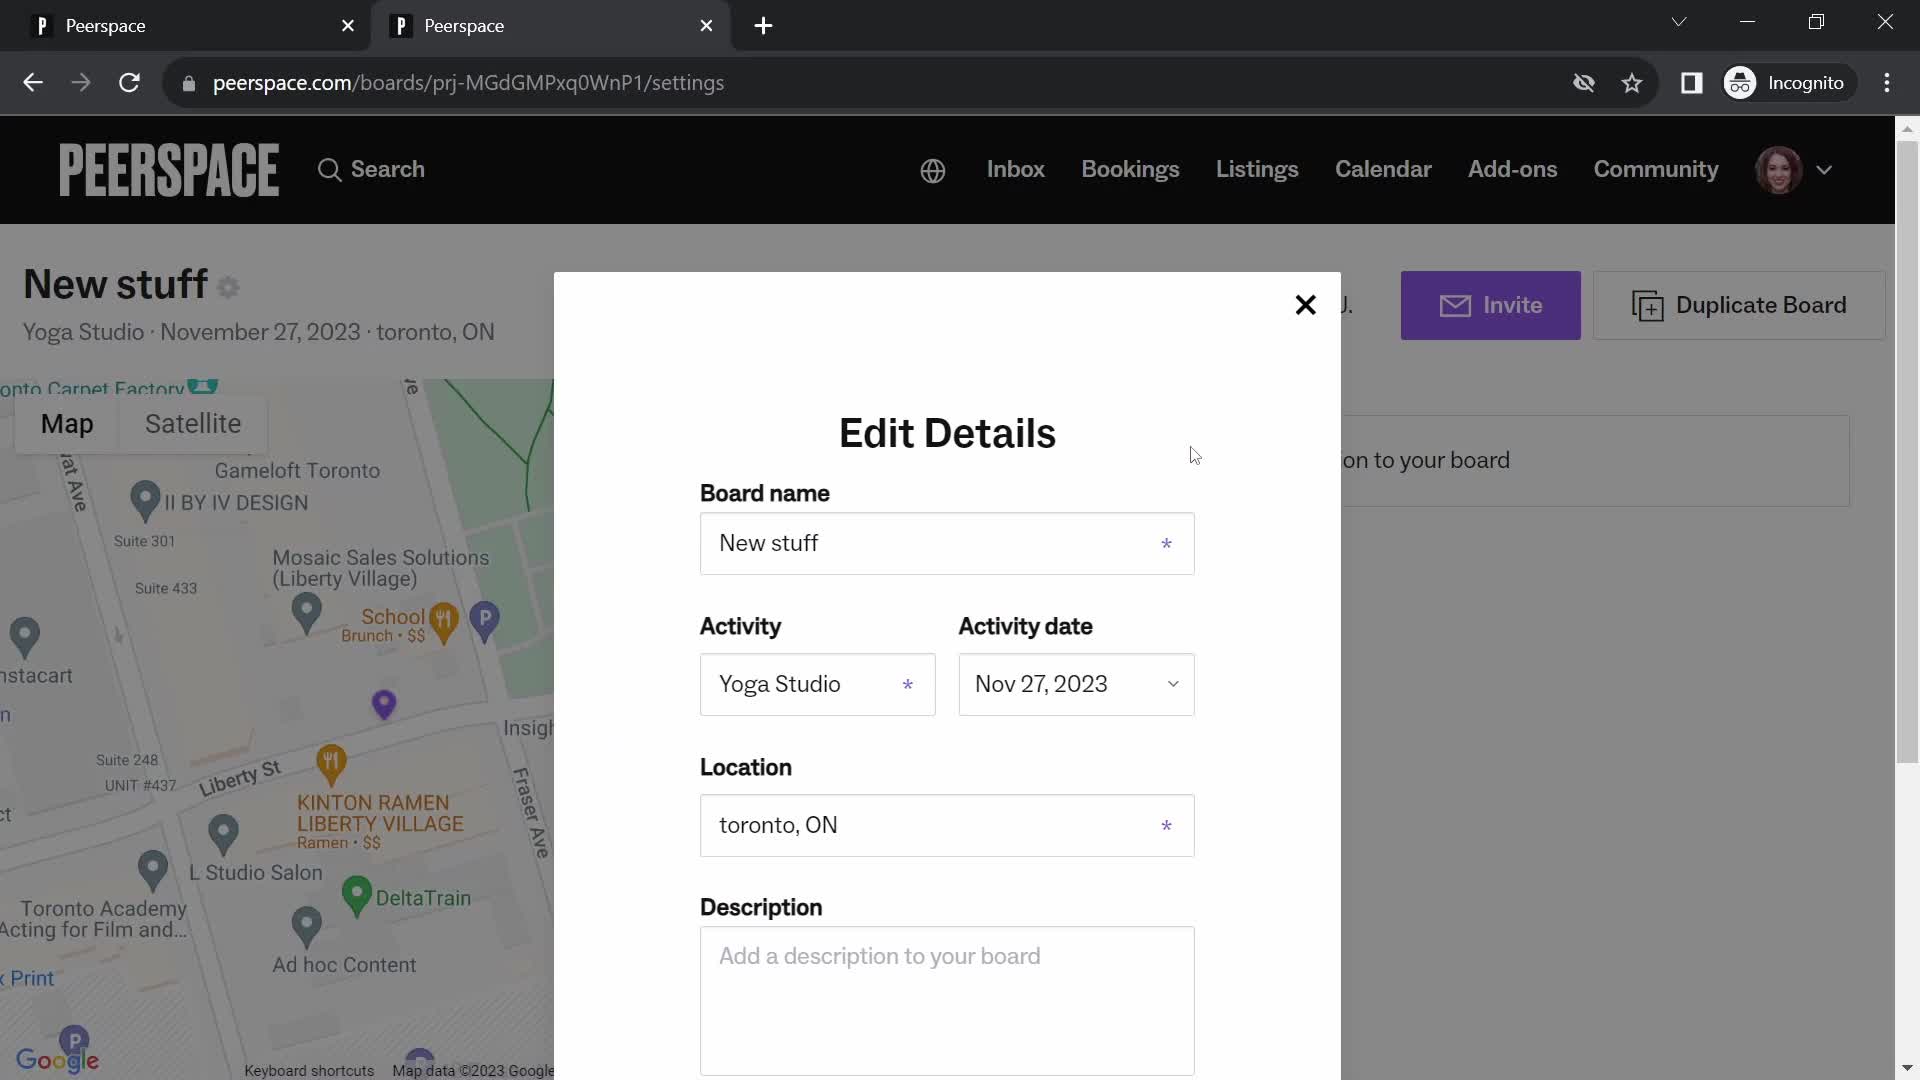Click the Nov 27, 2023 date expander chevron
Screen dimensions: 1920x1080
[1174, 684]
